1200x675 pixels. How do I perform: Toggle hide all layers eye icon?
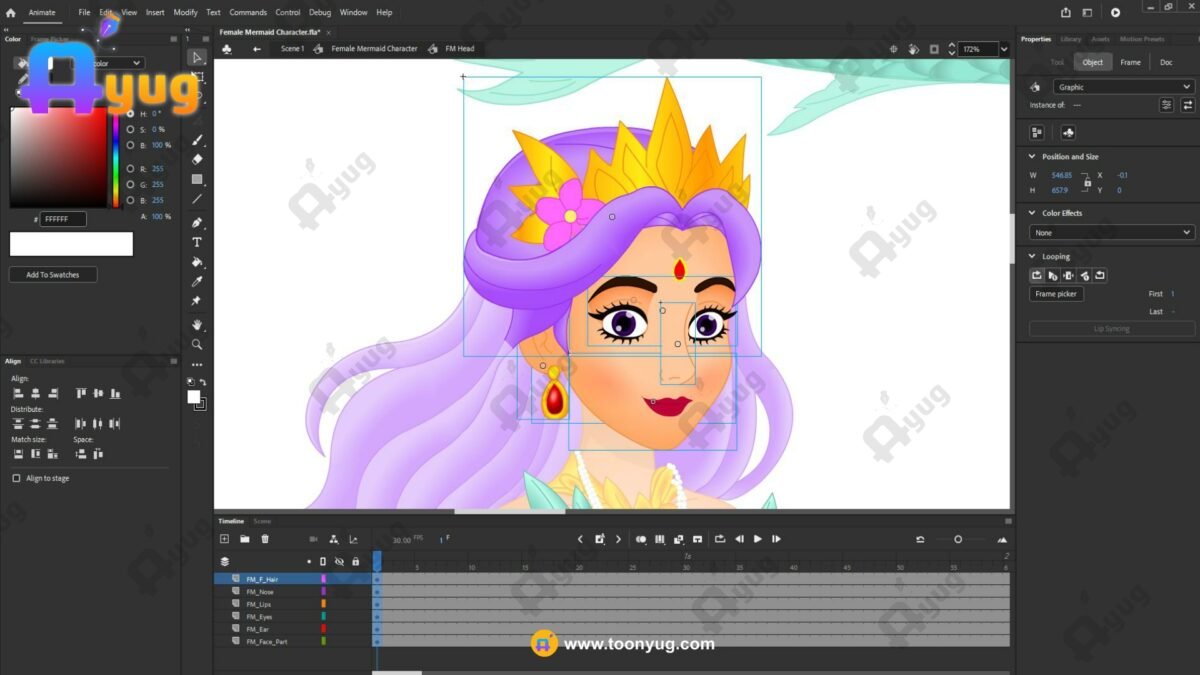pos(339,562)
